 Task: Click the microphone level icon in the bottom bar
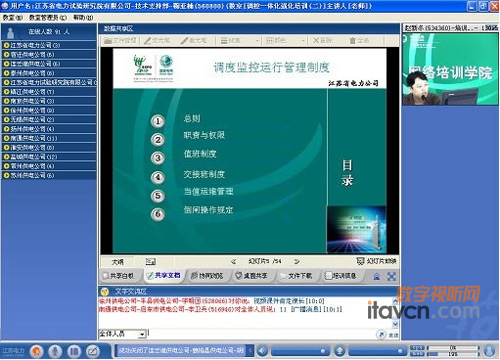pos(340,351)
